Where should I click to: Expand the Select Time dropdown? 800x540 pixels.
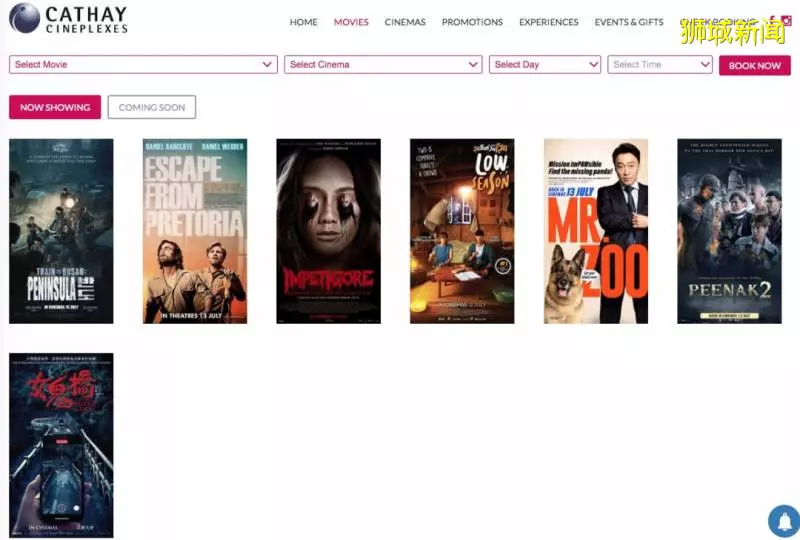[660, 65]
